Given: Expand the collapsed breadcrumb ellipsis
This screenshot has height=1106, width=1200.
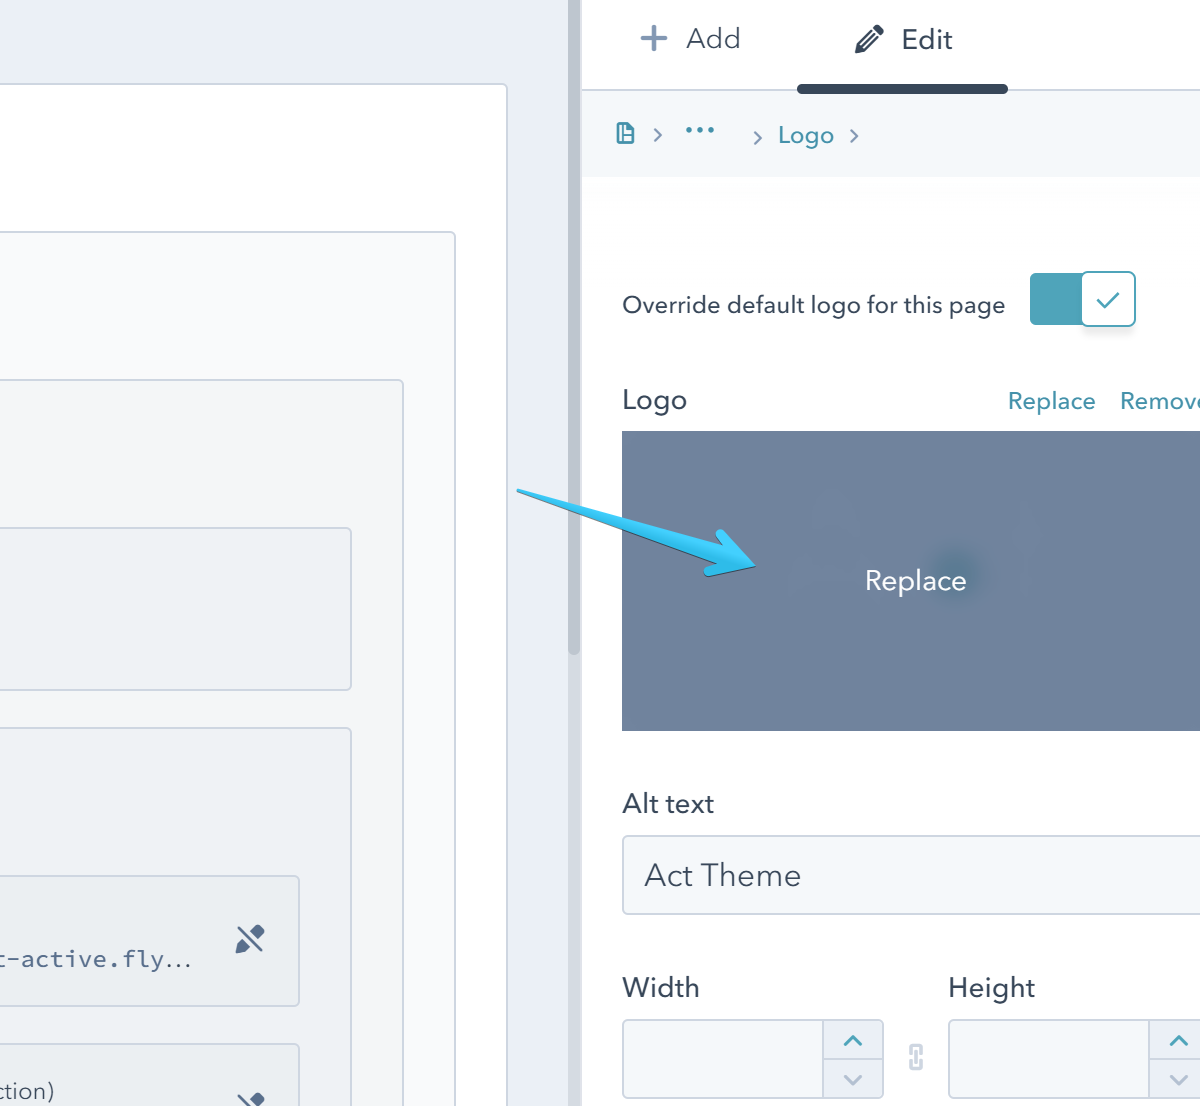Looking at the screenshot, I should tap(700, 131).
